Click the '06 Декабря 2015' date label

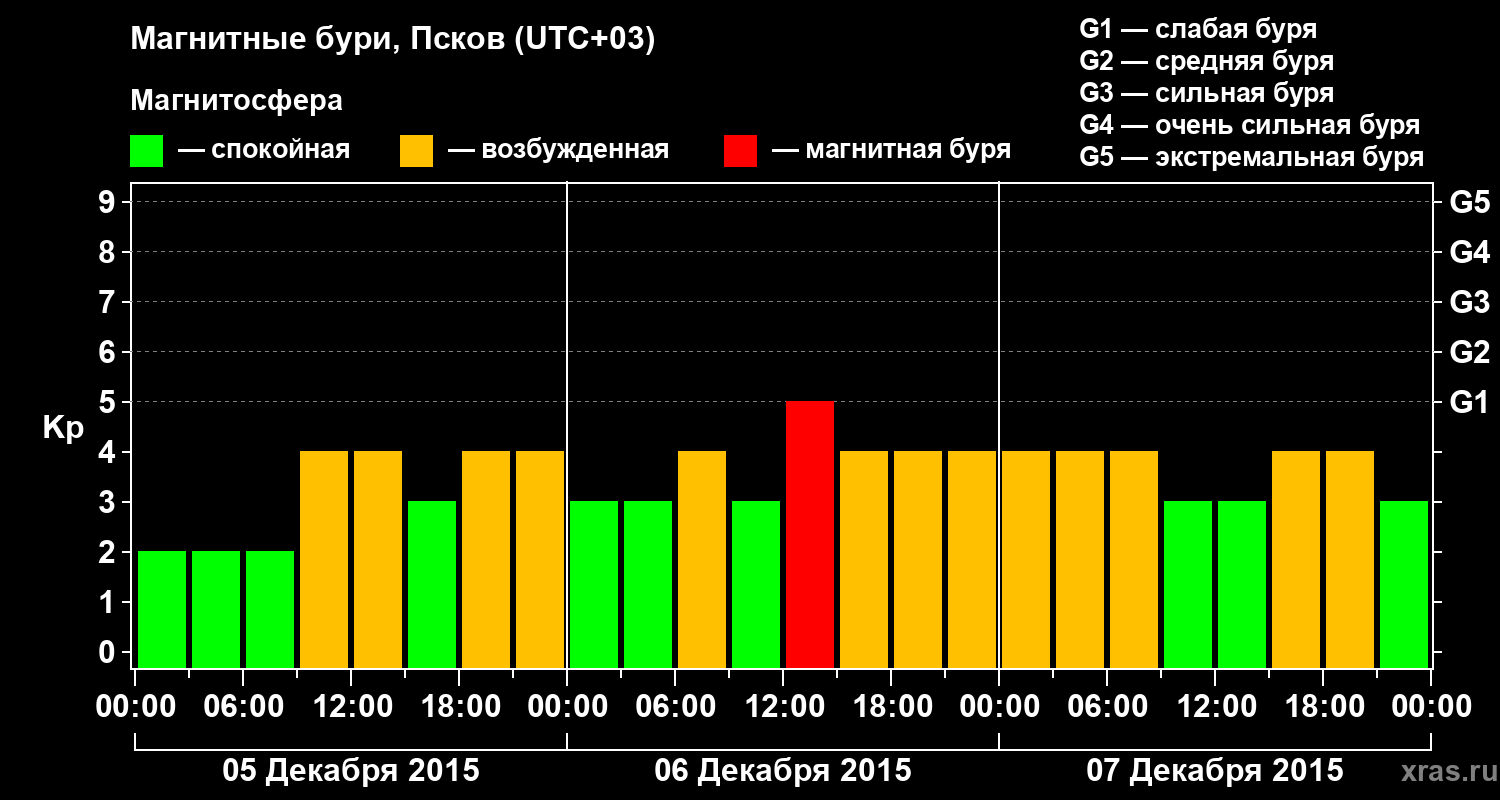[x=783, y=771]
